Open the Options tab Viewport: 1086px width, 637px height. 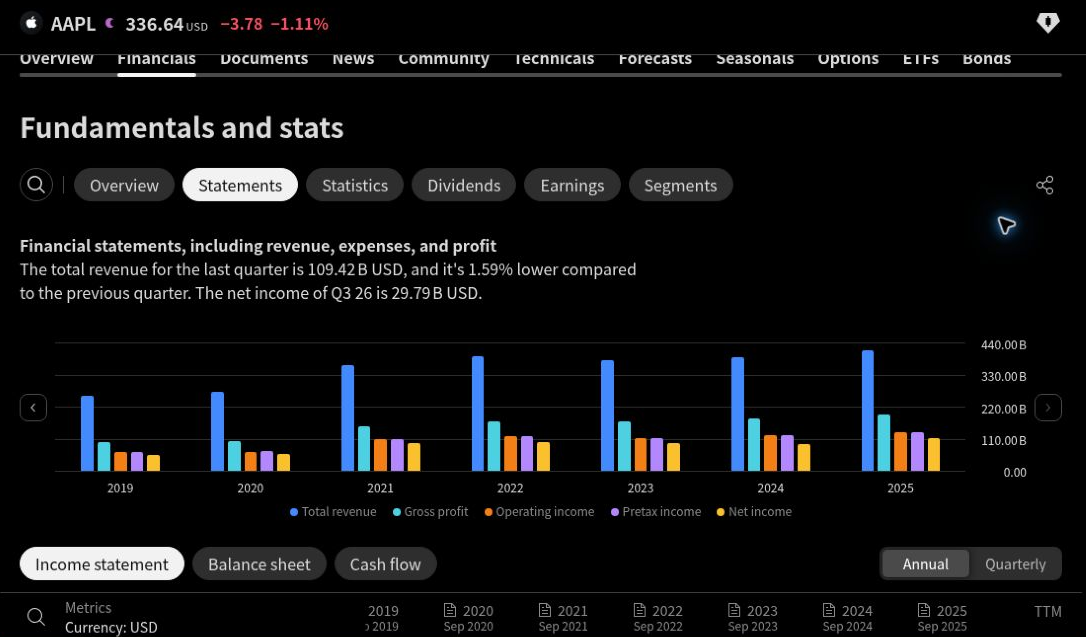[848, 59]
